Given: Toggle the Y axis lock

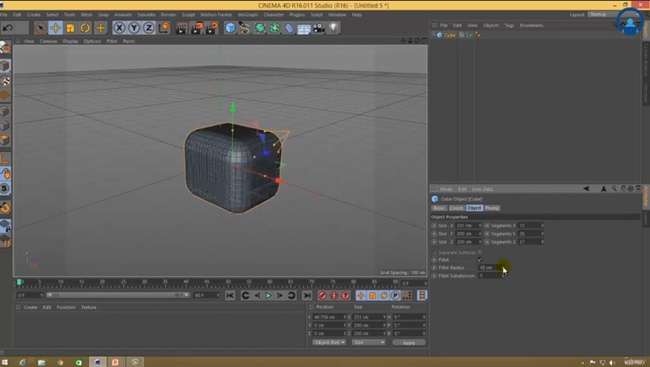Looking at the screenshot, I should (134, 28).
